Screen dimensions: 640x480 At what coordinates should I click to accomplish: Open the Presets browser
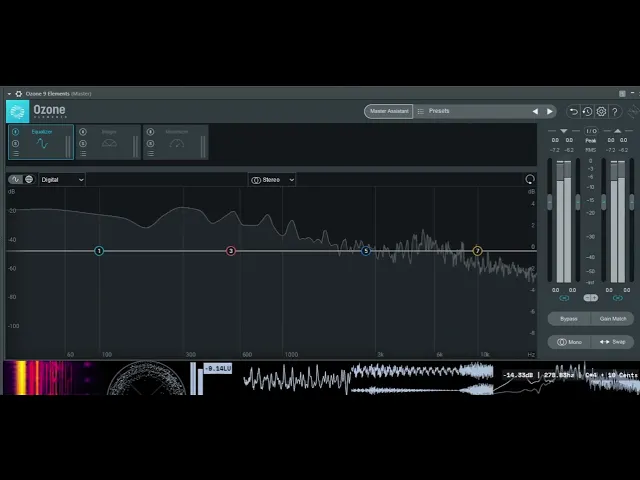point(471,111)
